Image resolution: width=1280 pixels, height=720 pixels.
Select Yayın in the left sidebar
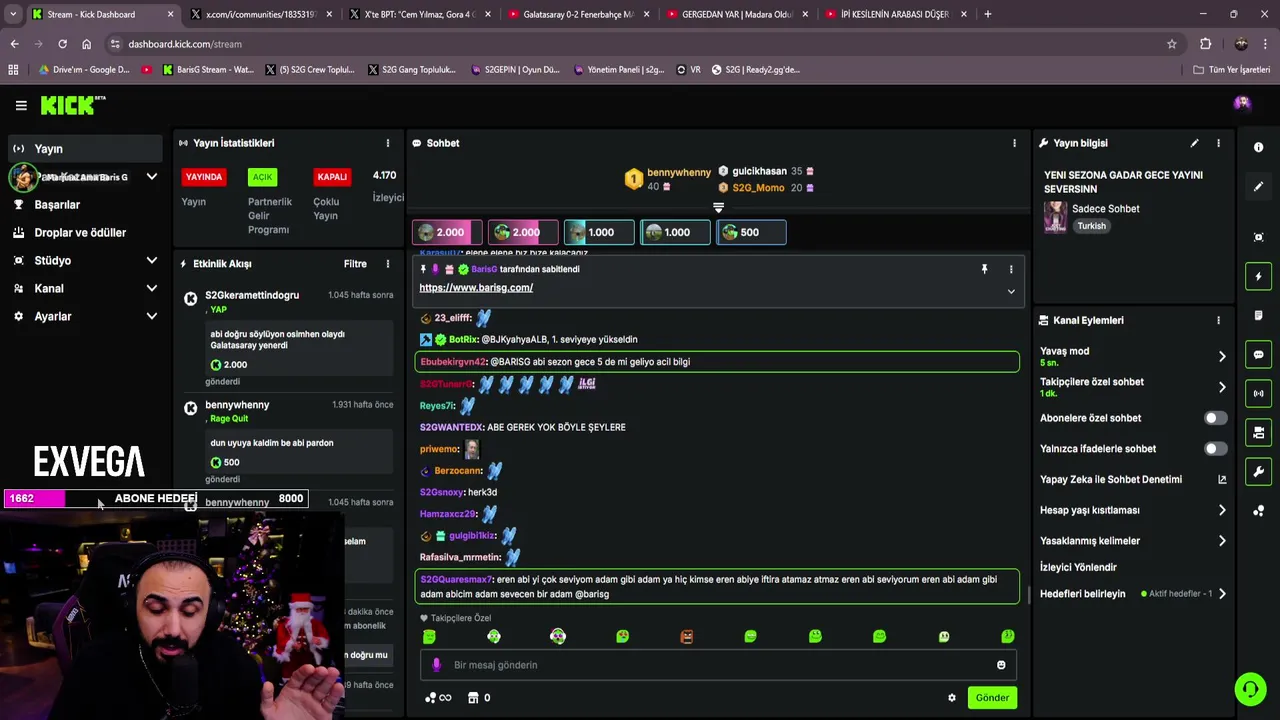click(83, 149)
